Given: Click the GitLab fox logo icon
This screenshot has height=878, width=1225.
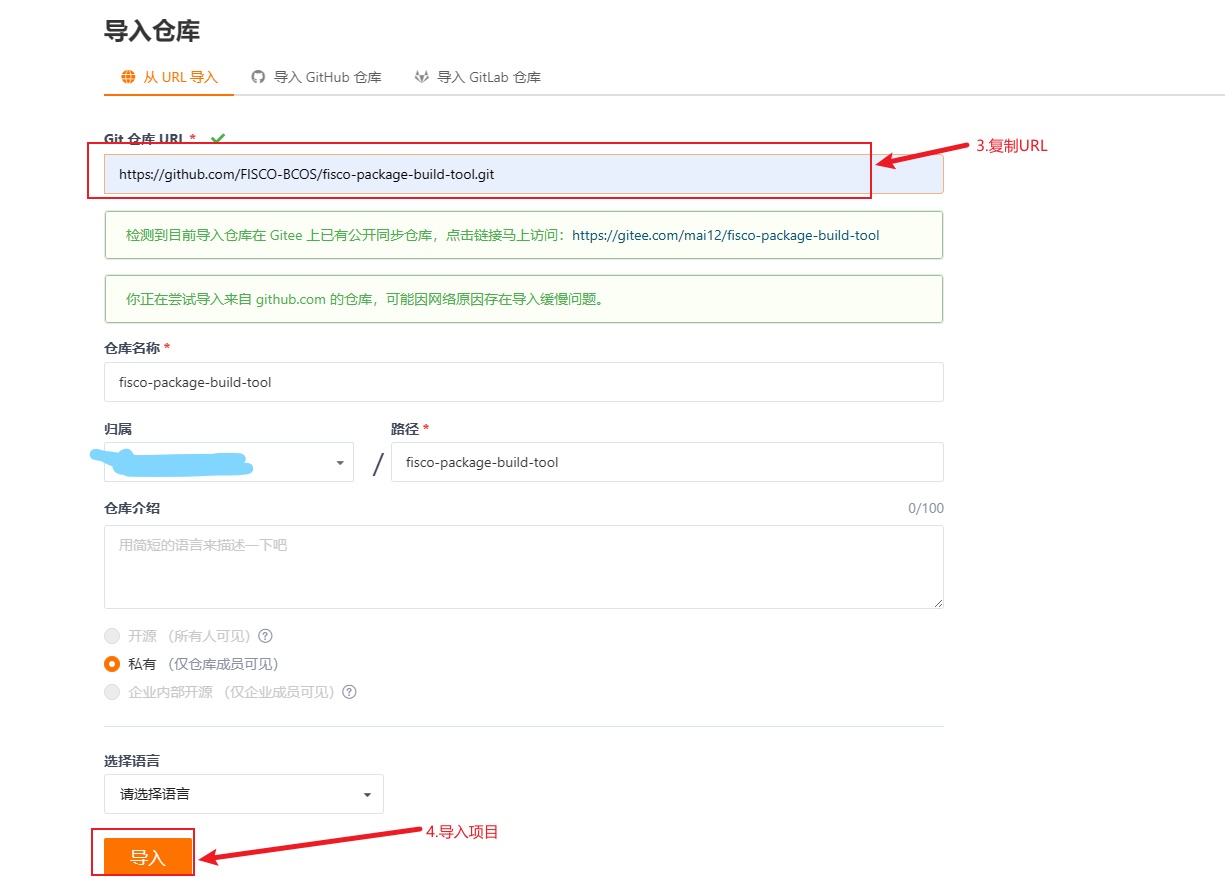Looking at the screenshot, I should (x=422, y=77).
